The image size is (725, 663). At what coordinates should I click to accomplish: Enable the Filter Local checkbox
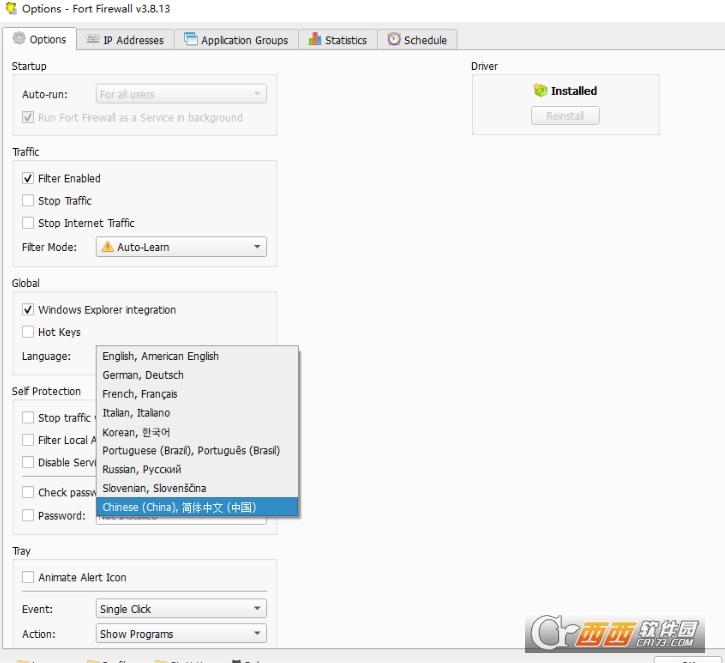point(28,440)
